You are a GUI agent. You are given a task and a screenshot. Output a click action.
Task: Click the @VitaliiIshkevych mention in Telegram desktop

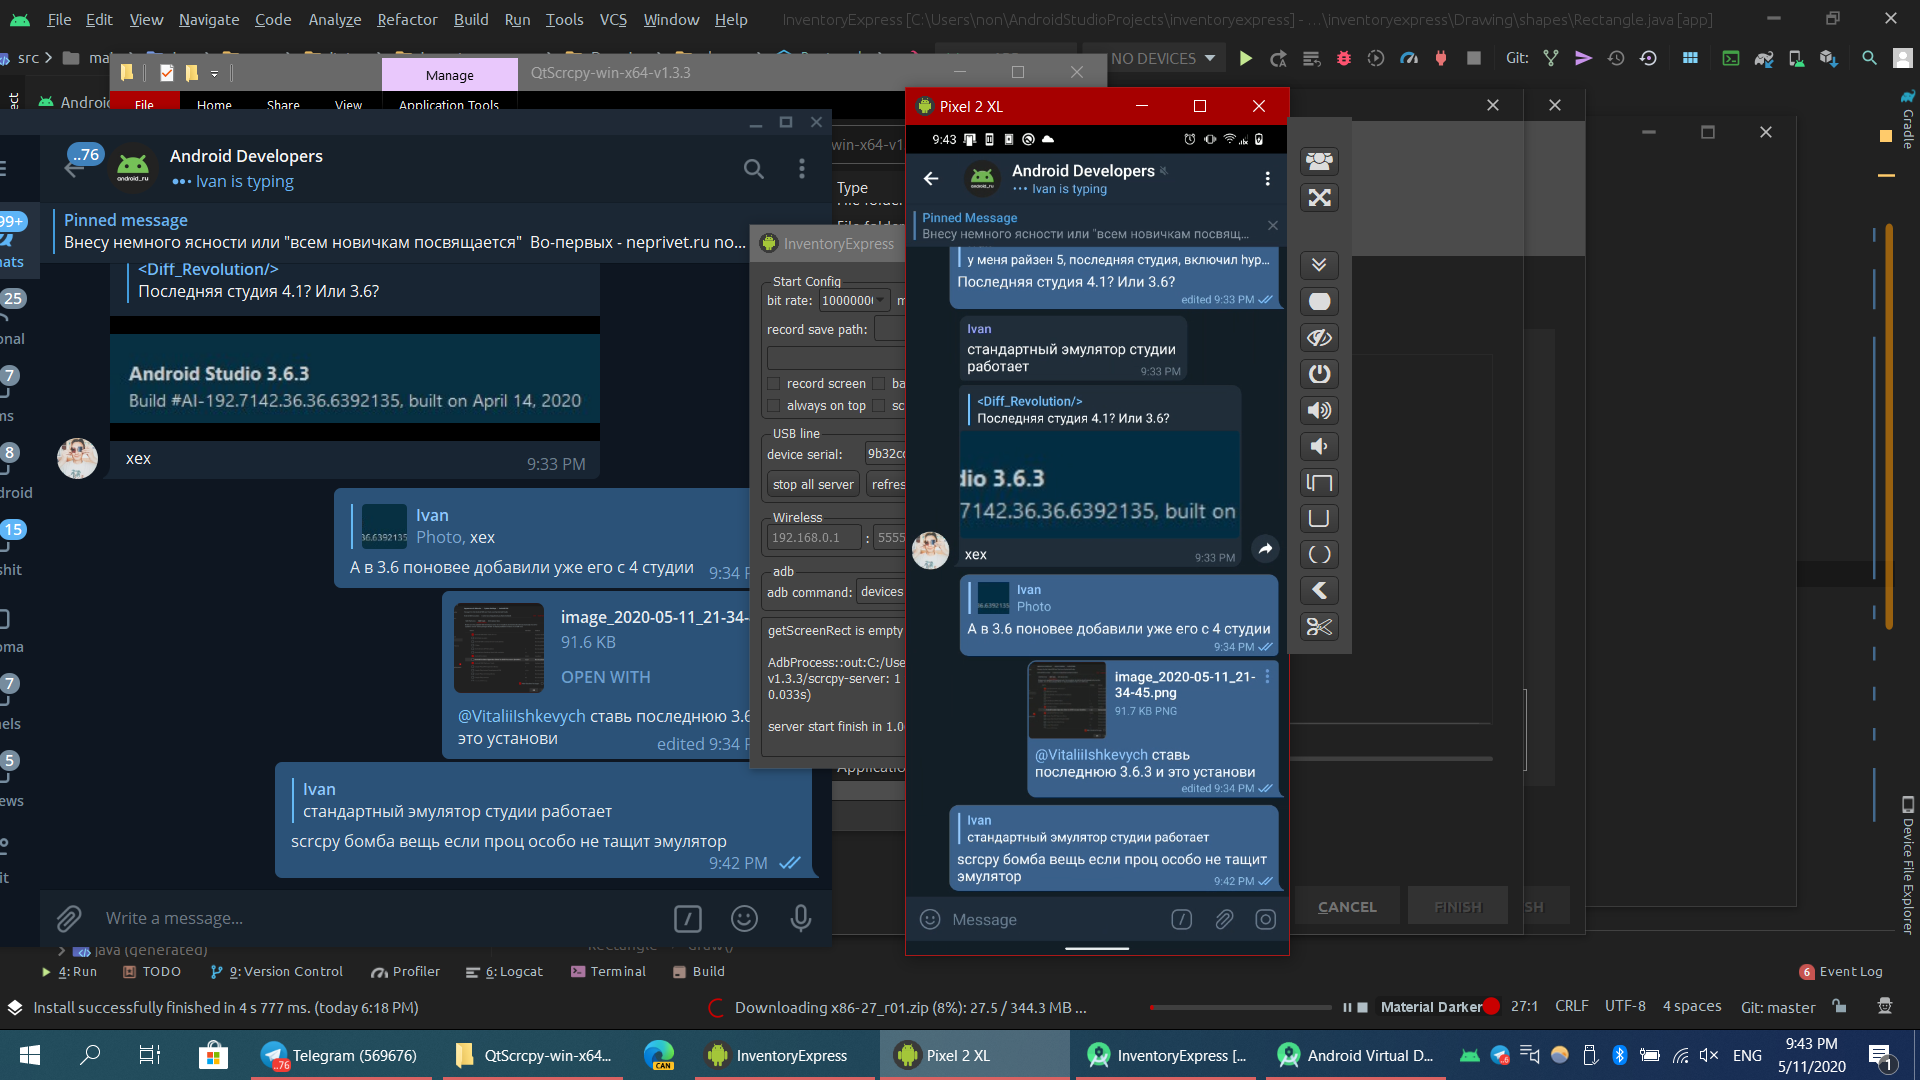(521, 716)
